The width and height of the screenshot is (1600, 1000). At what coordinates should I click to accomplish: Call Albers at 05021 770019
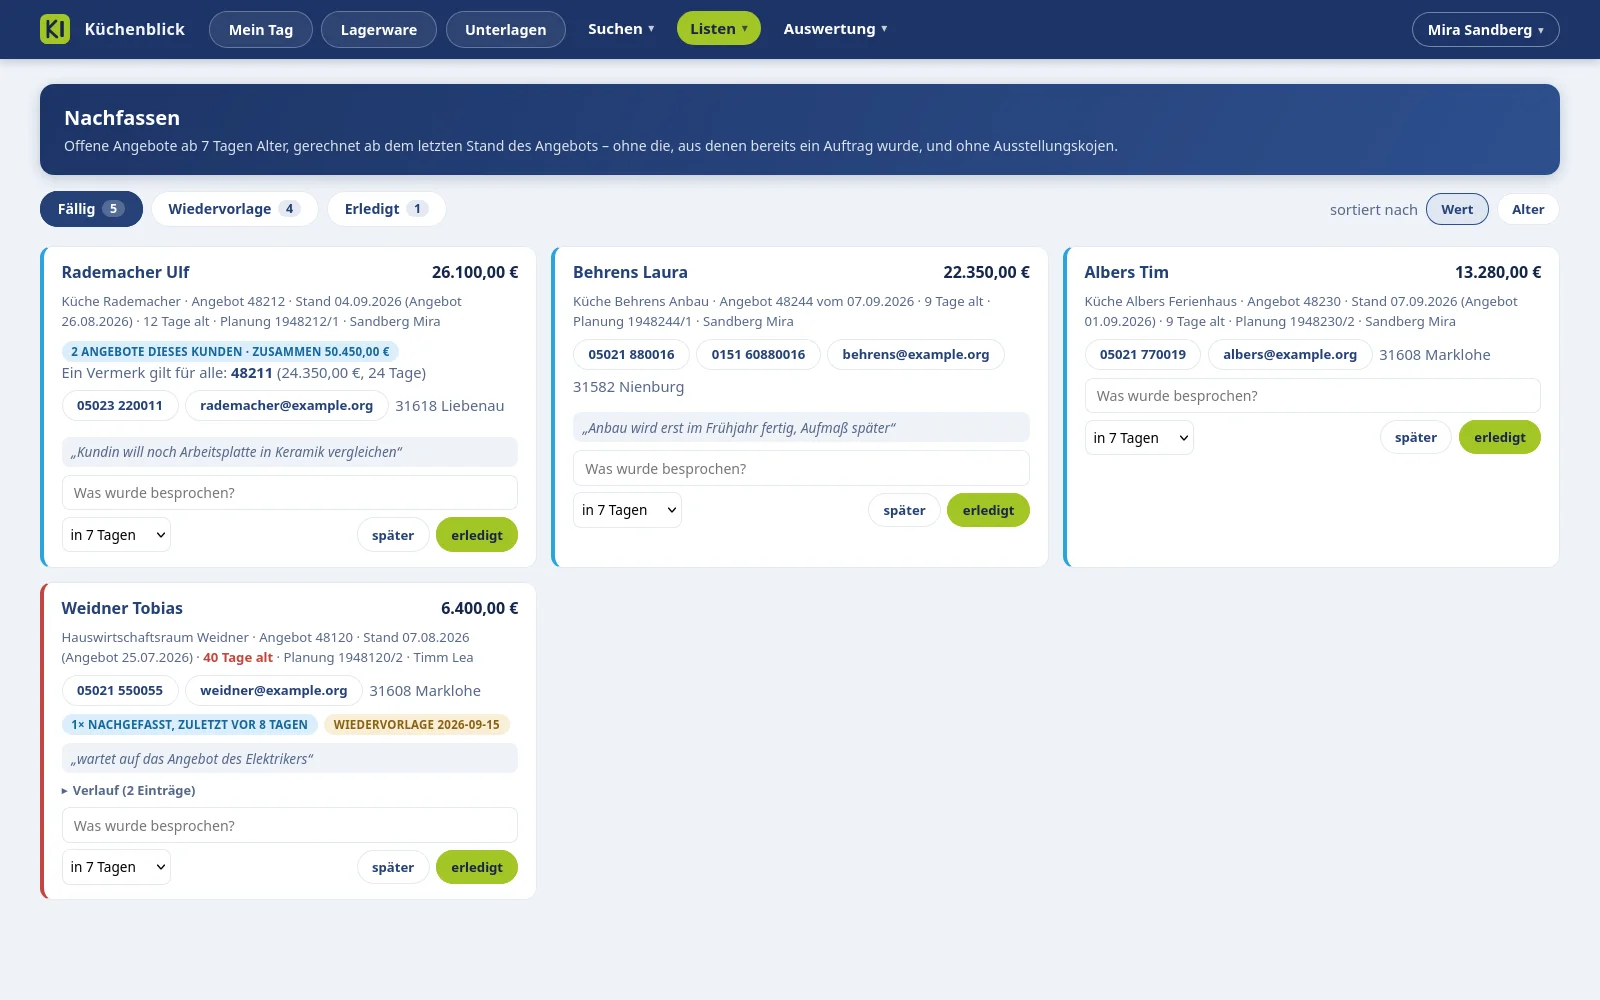tap(1143, 355)
